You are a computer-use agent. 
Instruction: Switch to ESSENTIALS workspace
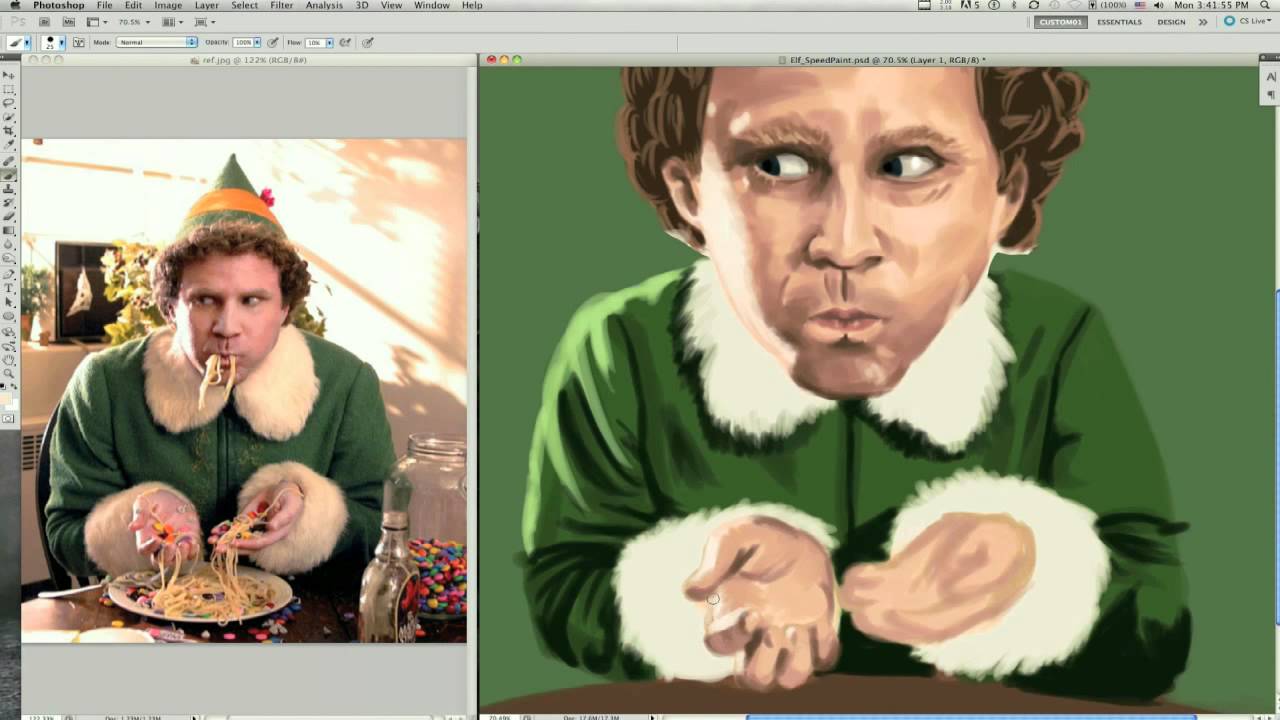[1120, 21]
